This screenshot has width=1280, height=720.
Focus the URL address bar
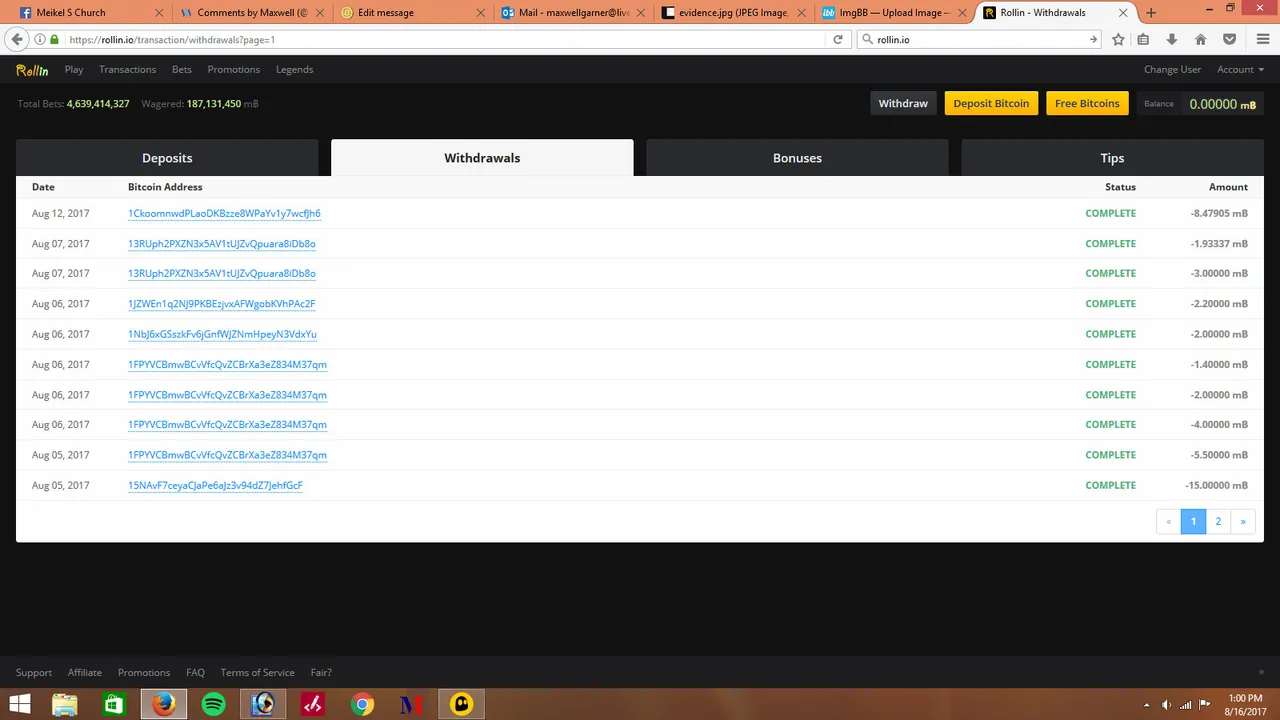click(445, 39)
